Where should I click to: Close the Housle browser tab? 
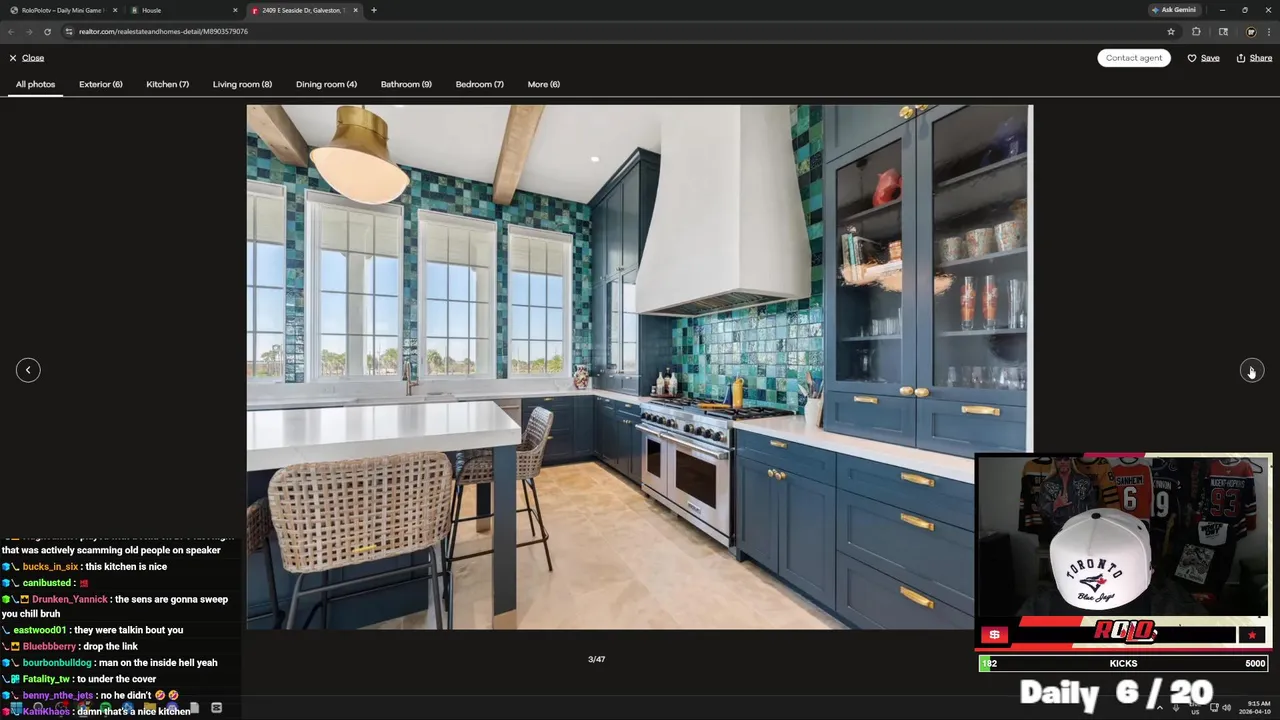point(236,10)
